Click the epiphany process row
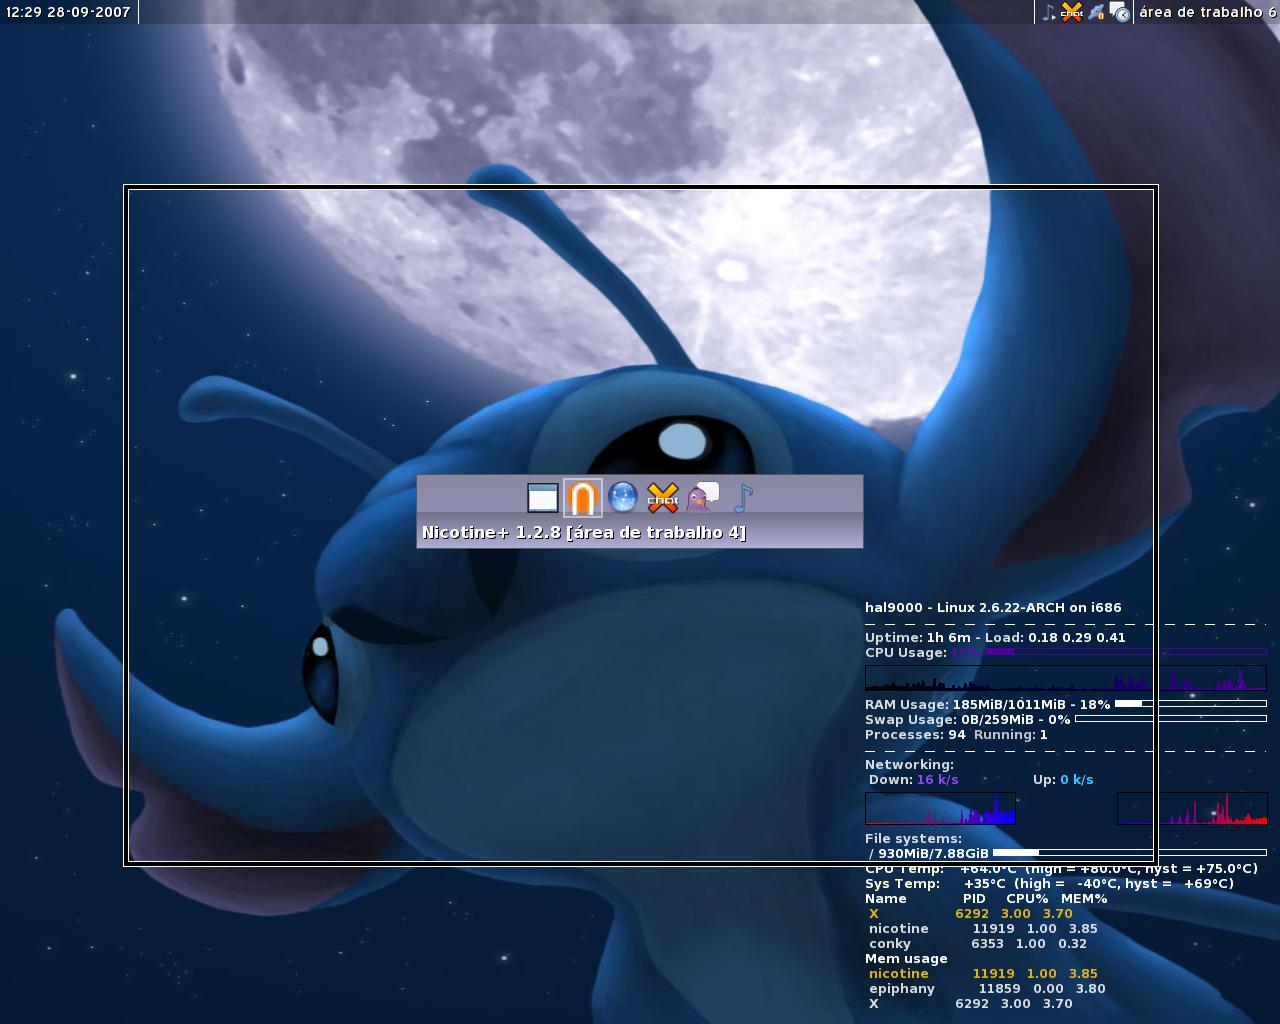Viewport: 1280px width, 1024px height. [987, 988]
